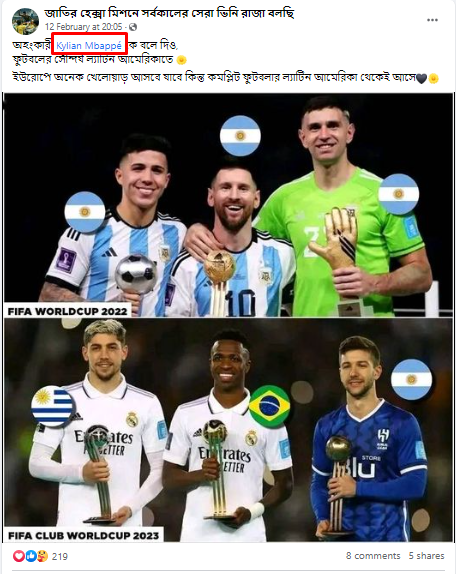Click the page's profile picture avatar
The image size is (456, 574).
pos(25,21)
